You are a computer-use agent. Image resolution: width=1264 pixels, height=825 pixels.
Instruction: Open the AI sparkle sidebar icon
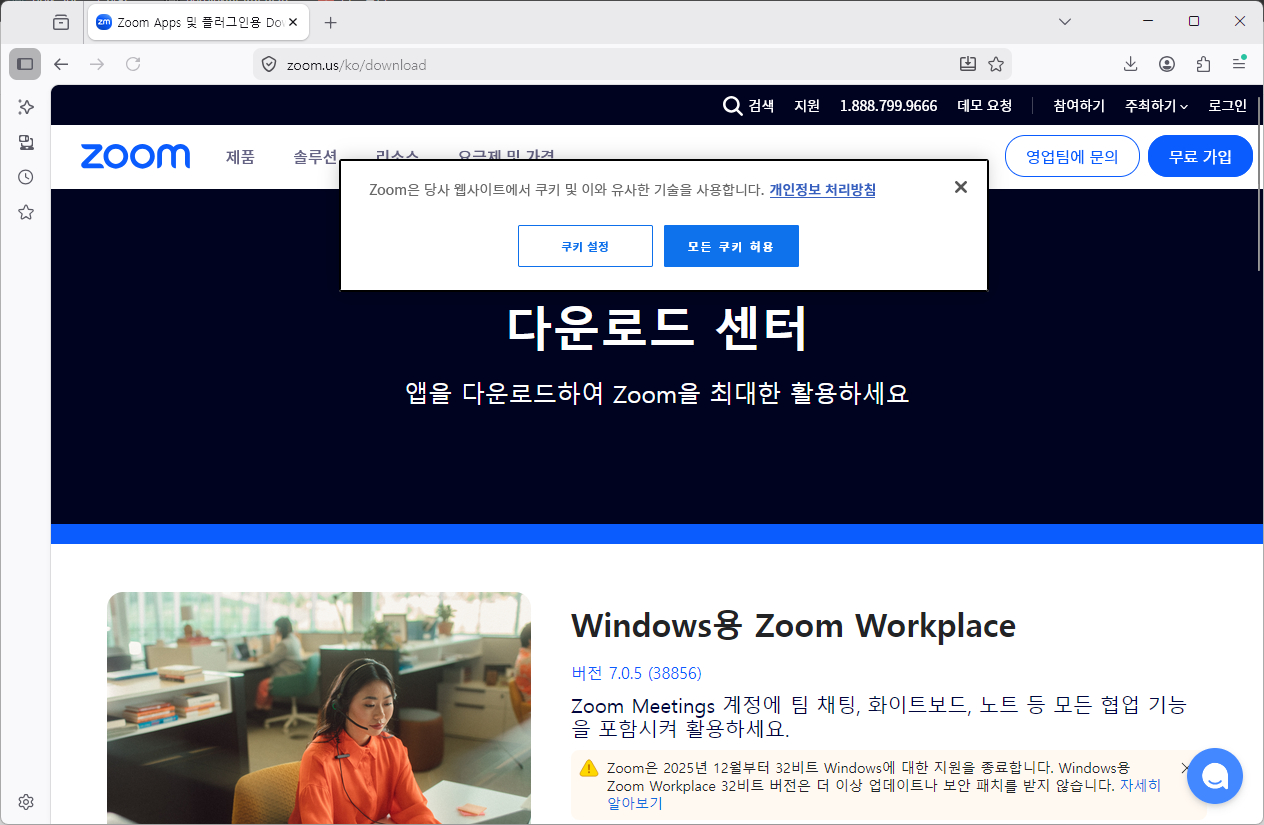[x=26, y=106]
